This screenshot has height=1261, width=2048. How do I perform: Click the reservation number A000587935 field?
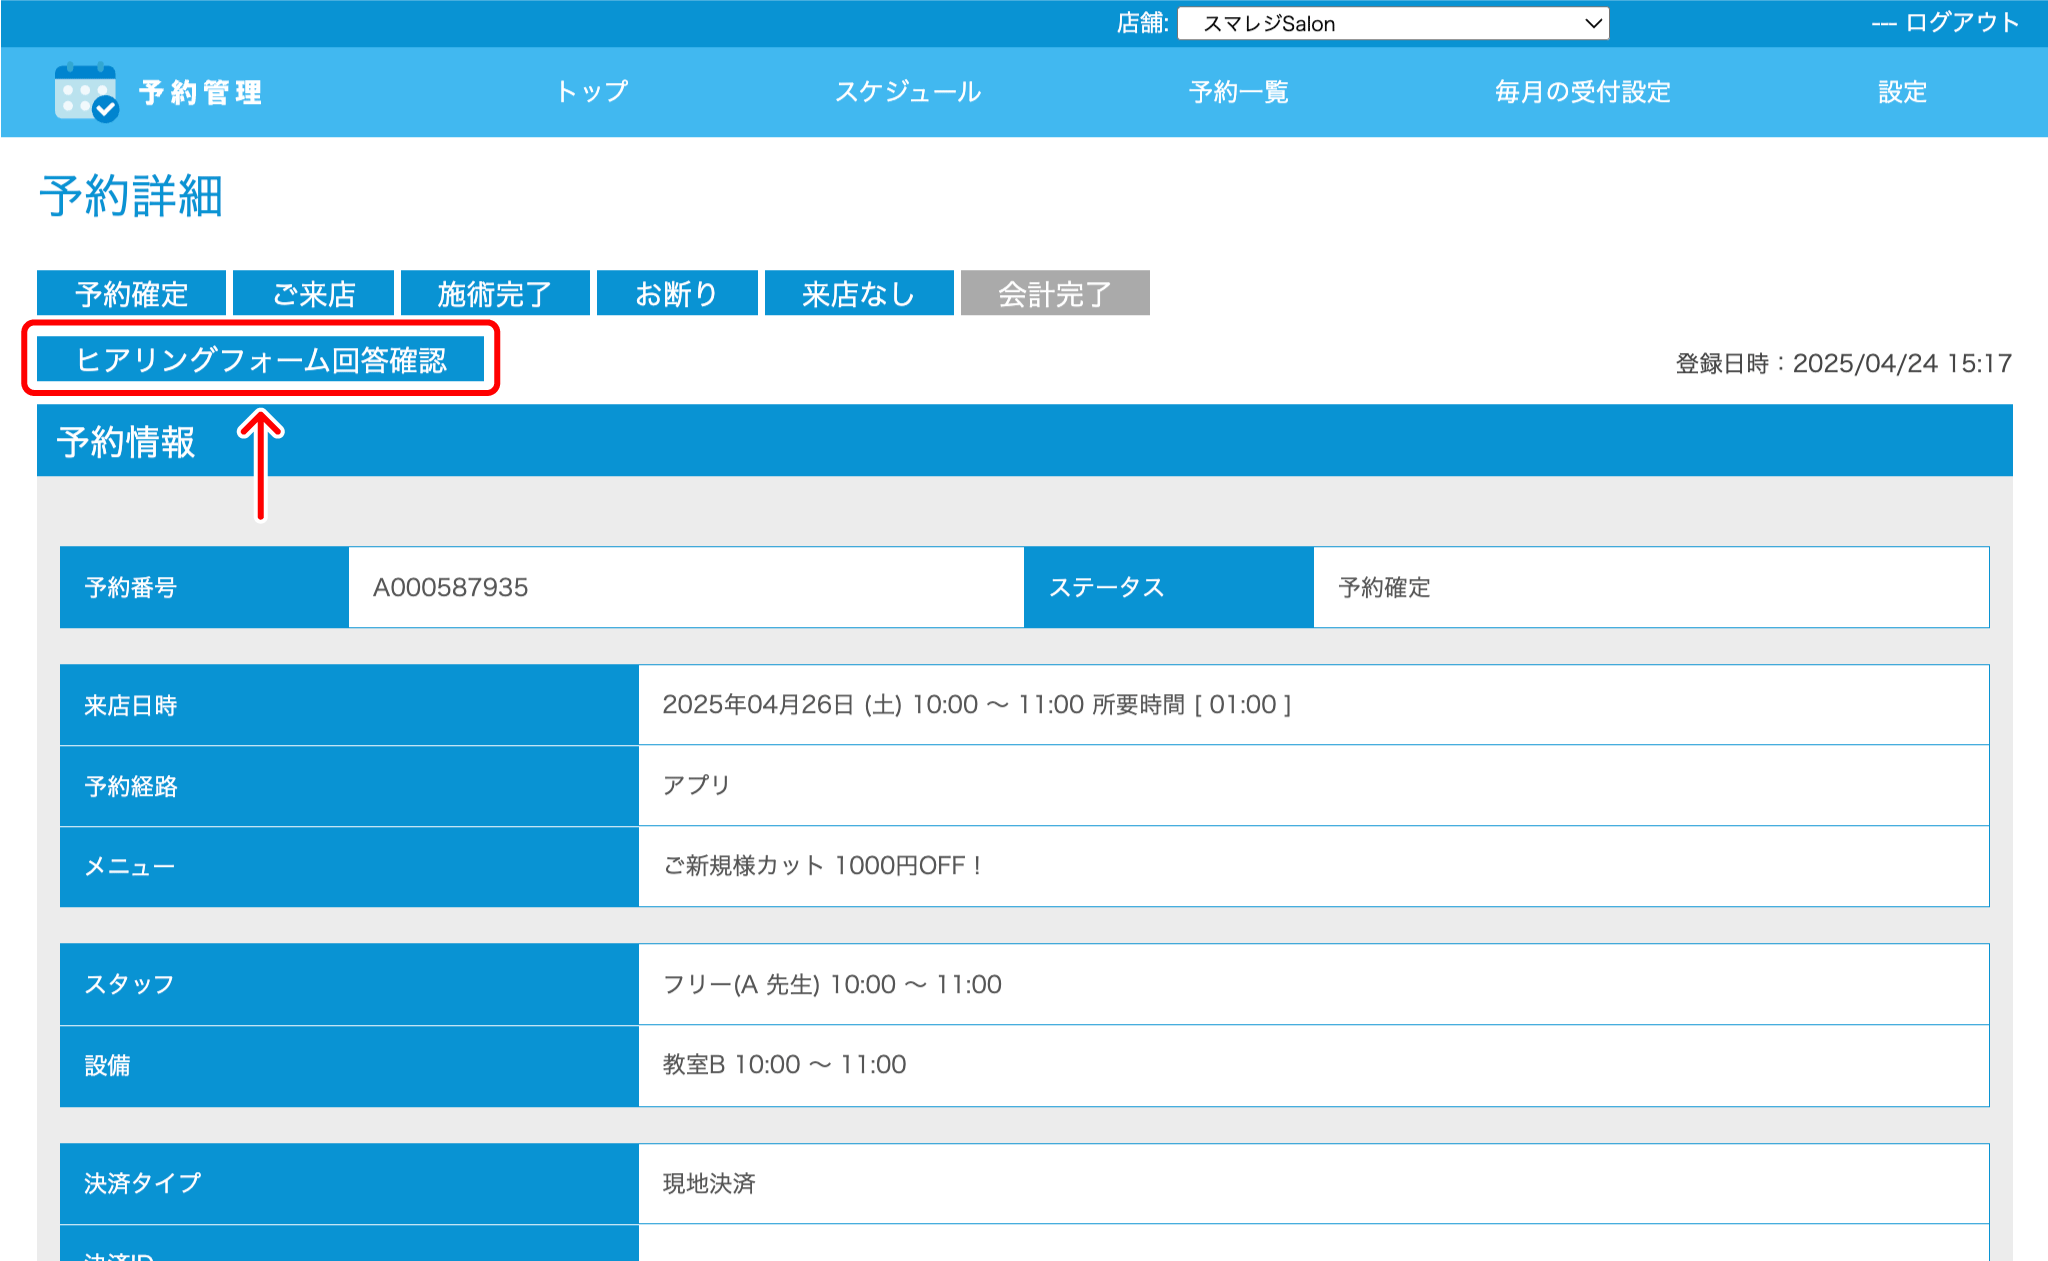pos(685,587)
